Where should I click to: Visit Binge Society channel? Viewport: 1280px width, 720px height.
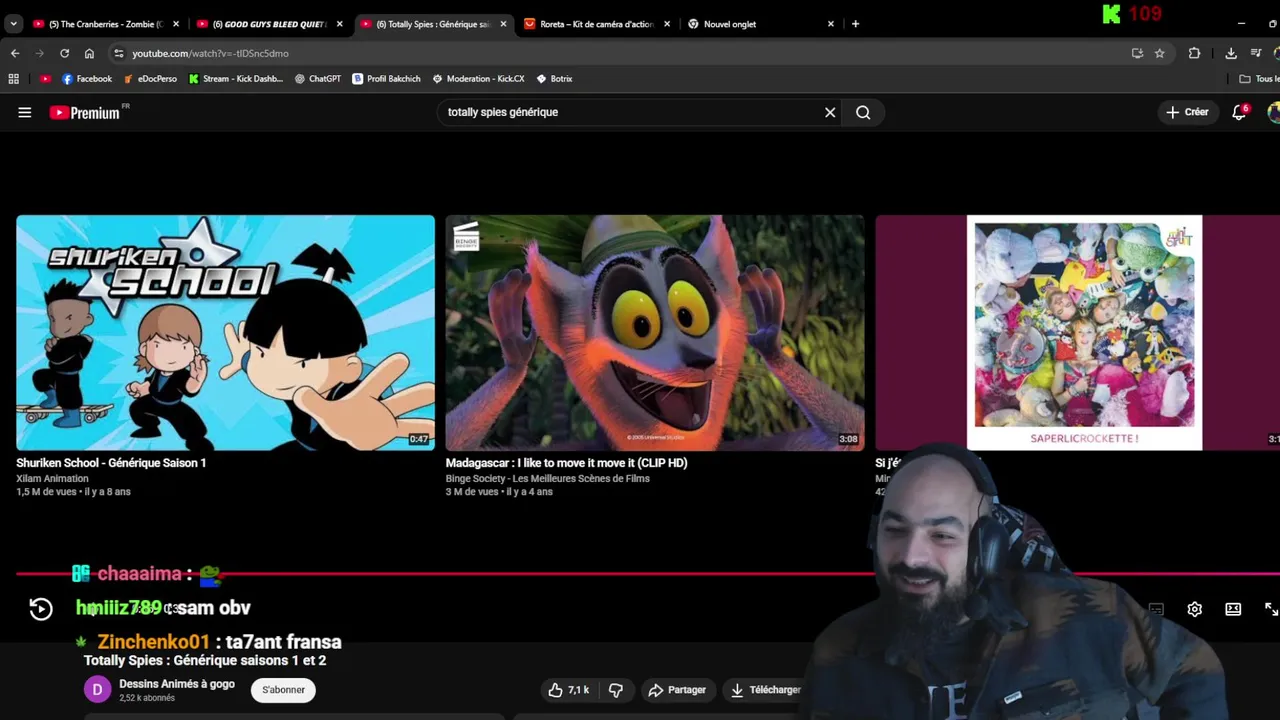point(547,479)
